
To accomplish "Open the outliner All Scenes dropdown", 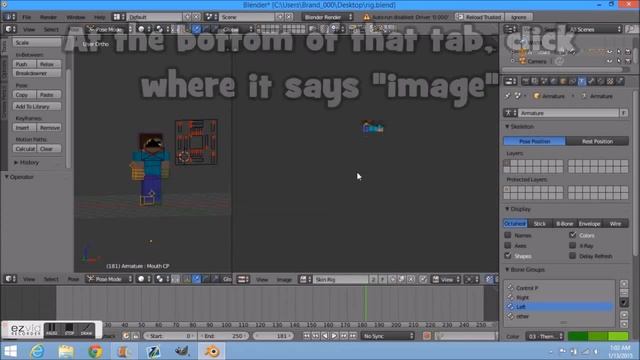I will pyautogui.click(x=595, y=29).
